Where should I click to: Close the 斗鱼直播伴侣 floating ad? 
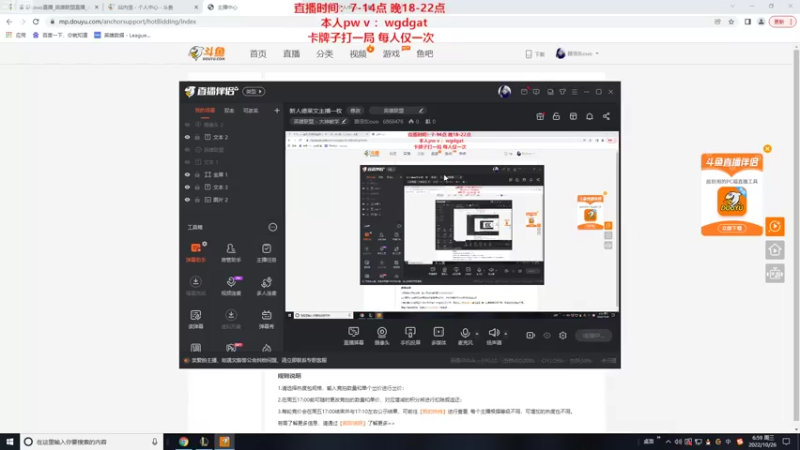[767, 149]
